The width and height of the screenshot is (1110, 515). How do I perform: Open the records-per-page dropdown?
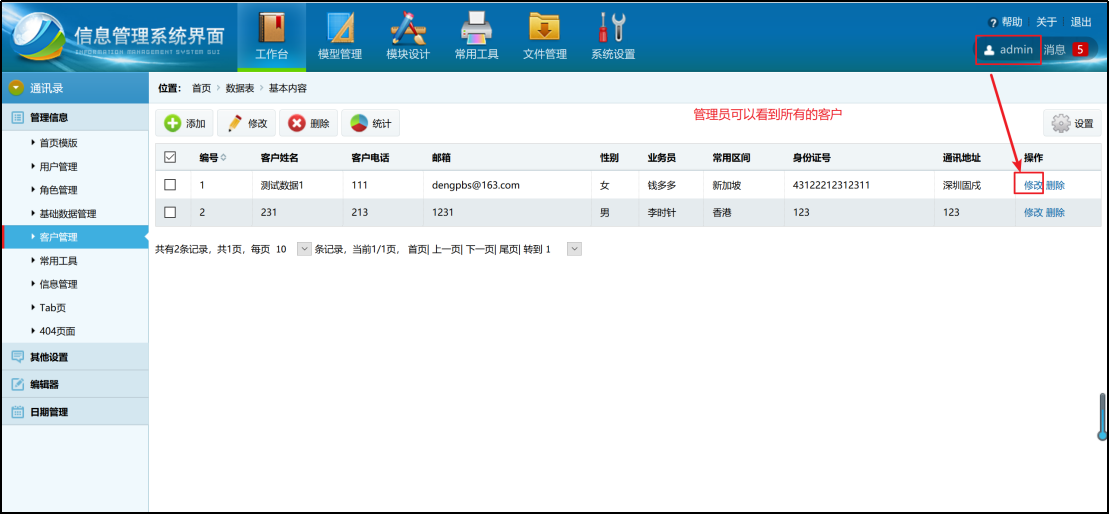pyautogui.click(x=304, y=249)
